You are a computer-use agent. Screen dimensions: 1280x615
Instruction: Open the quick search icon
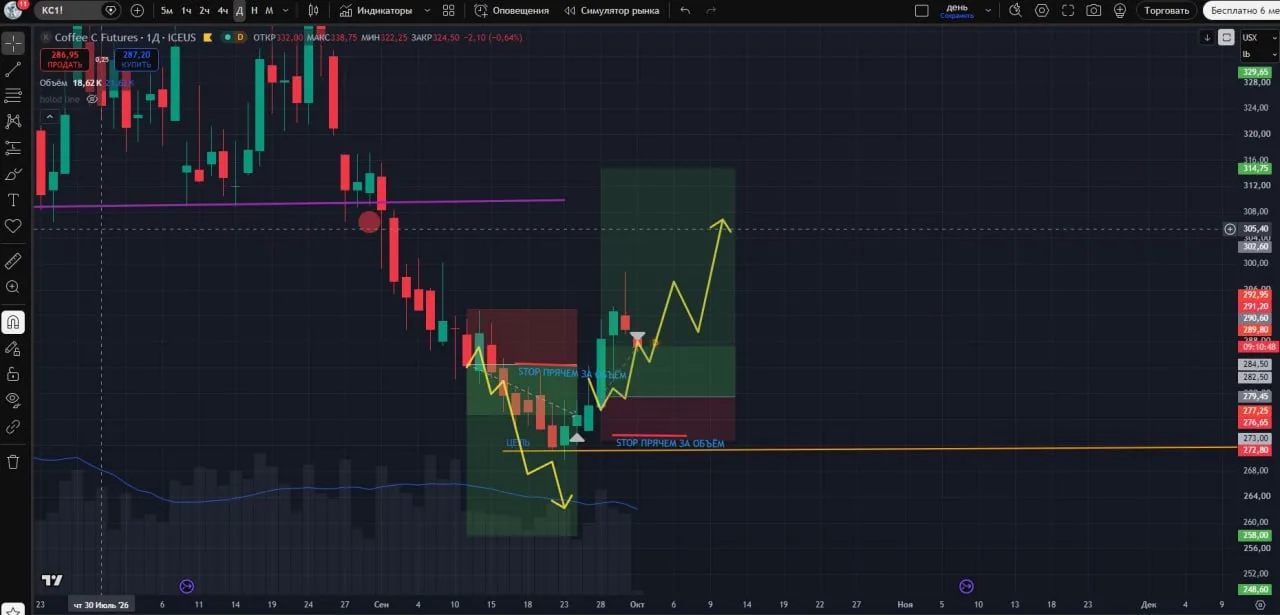(1015, 10)
